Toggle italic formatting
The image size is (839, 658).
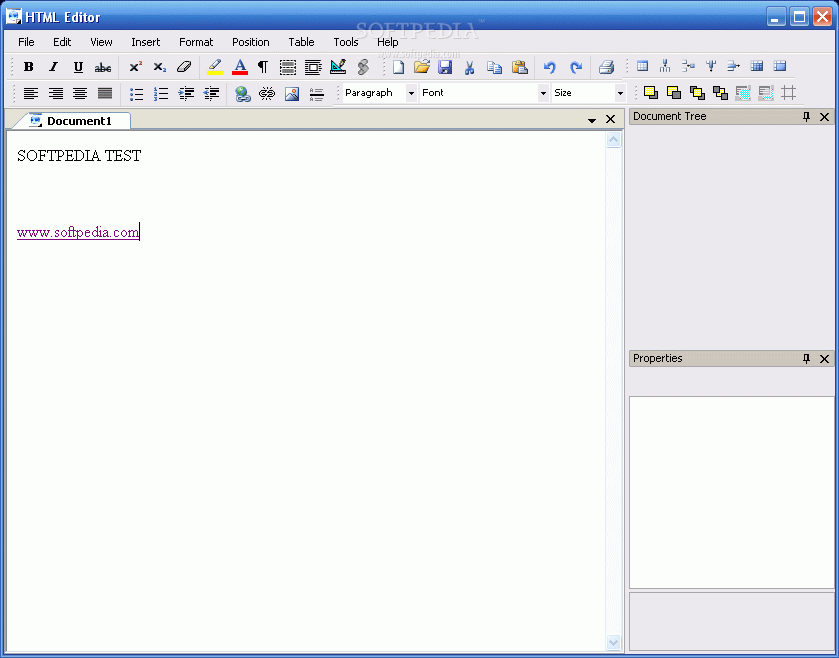pyautogui.click(x=53, y=67)
